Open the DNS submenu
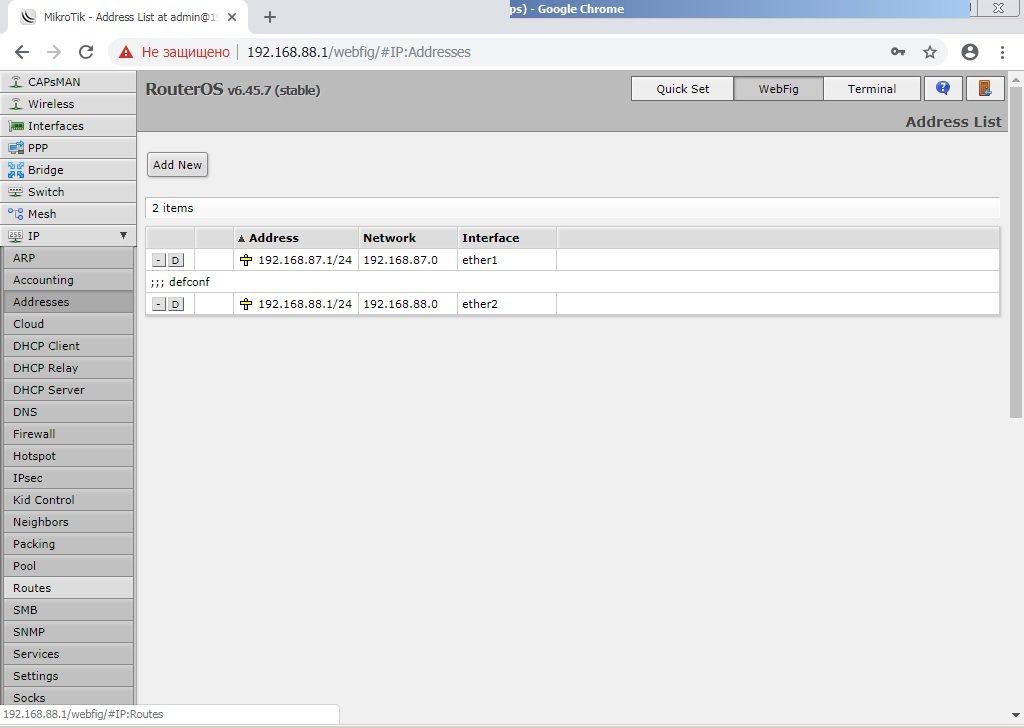 pyautogui.click(x=68, y=412)
